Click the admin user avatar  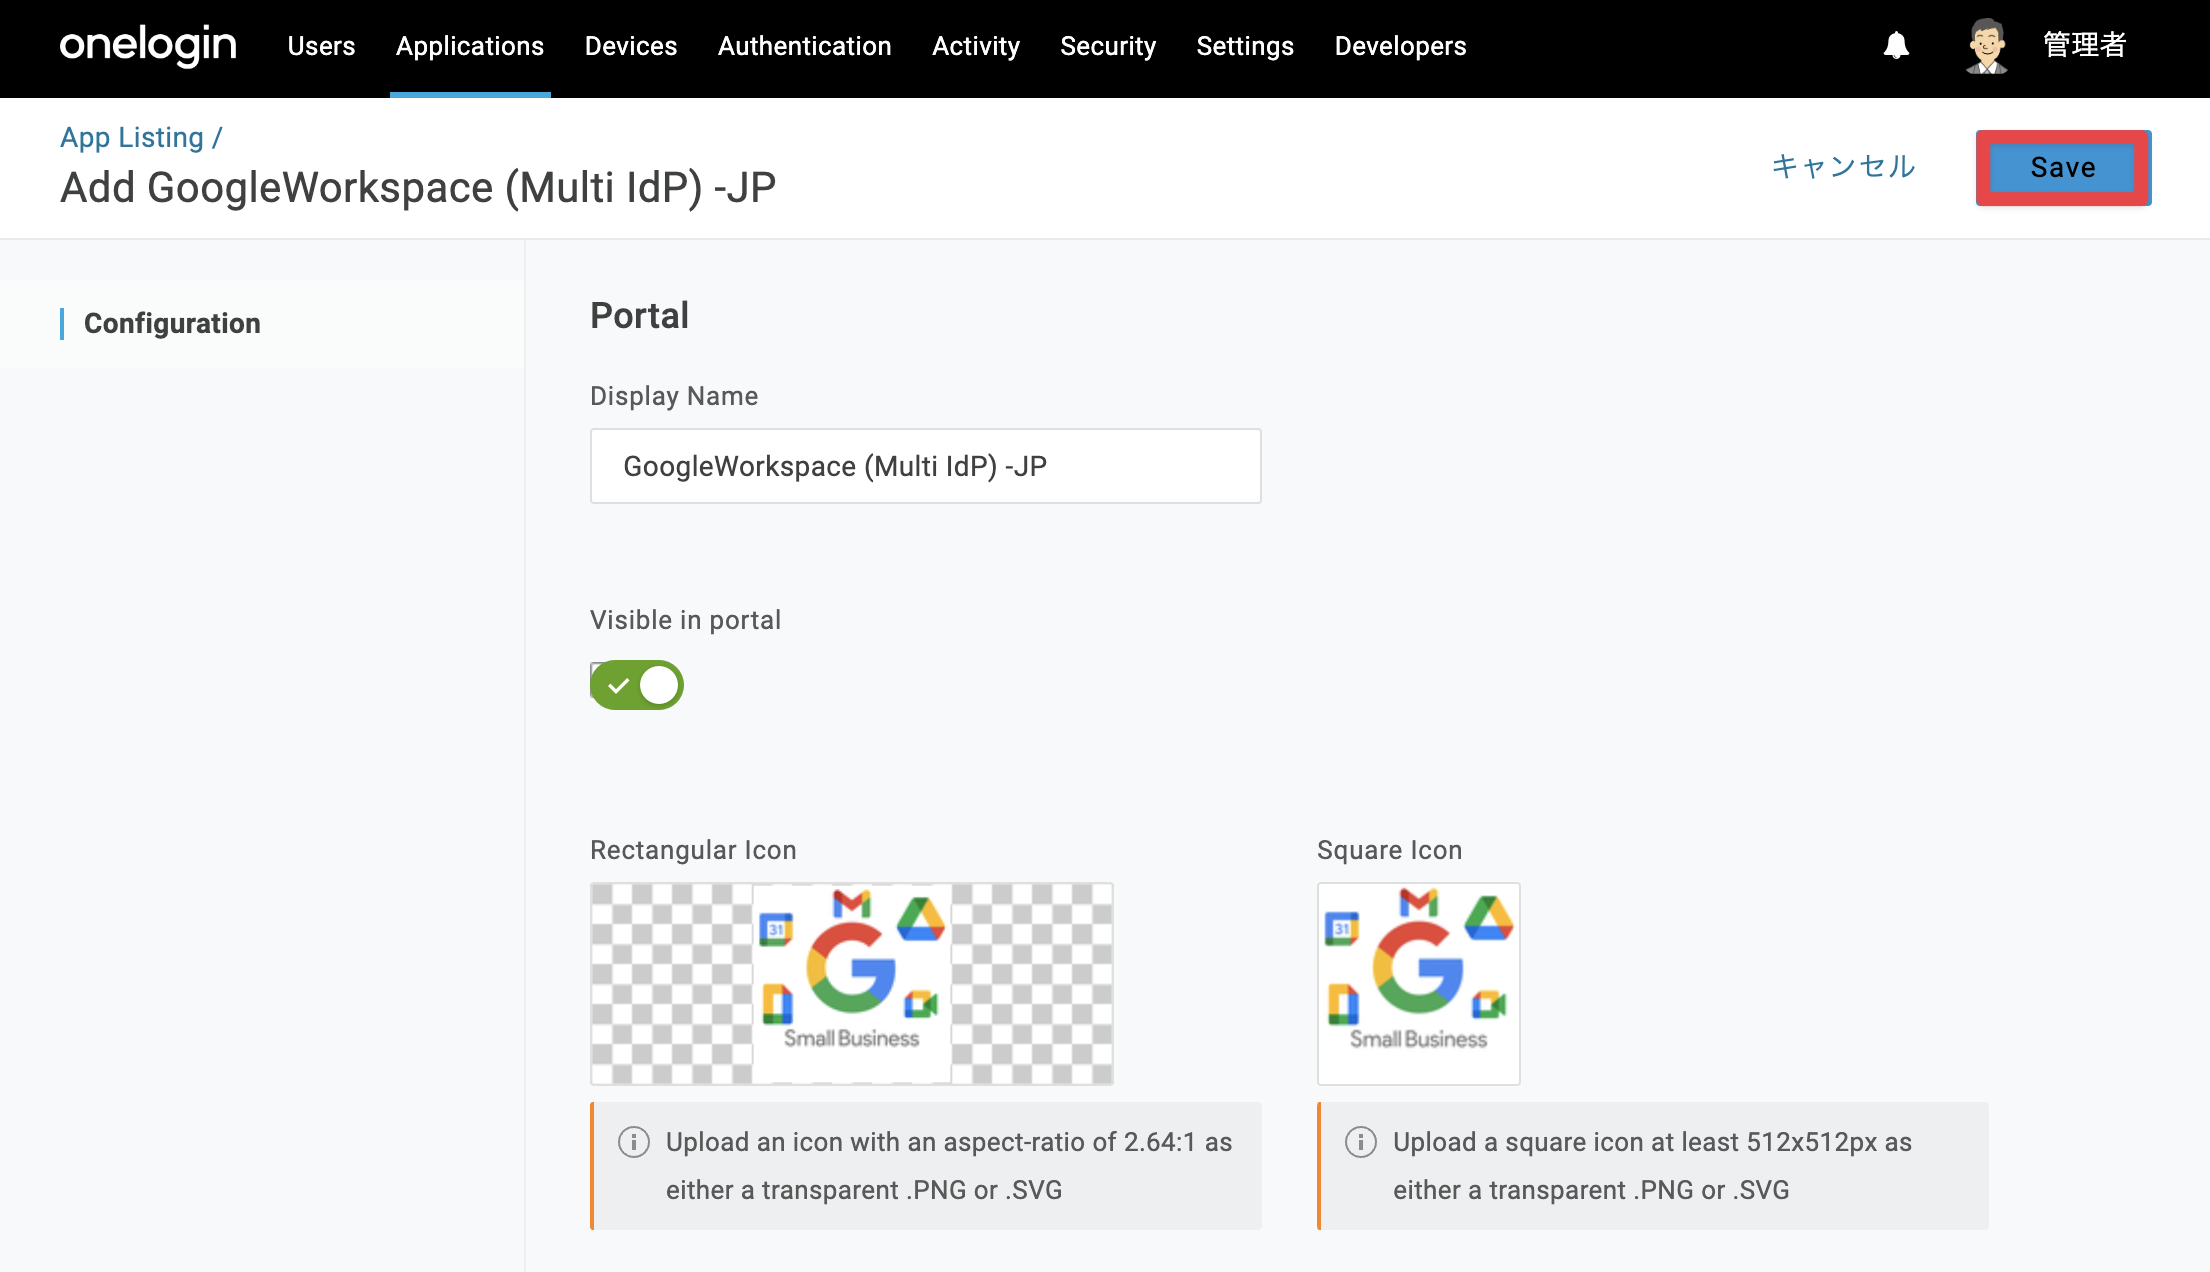[x=1986, y=46]
